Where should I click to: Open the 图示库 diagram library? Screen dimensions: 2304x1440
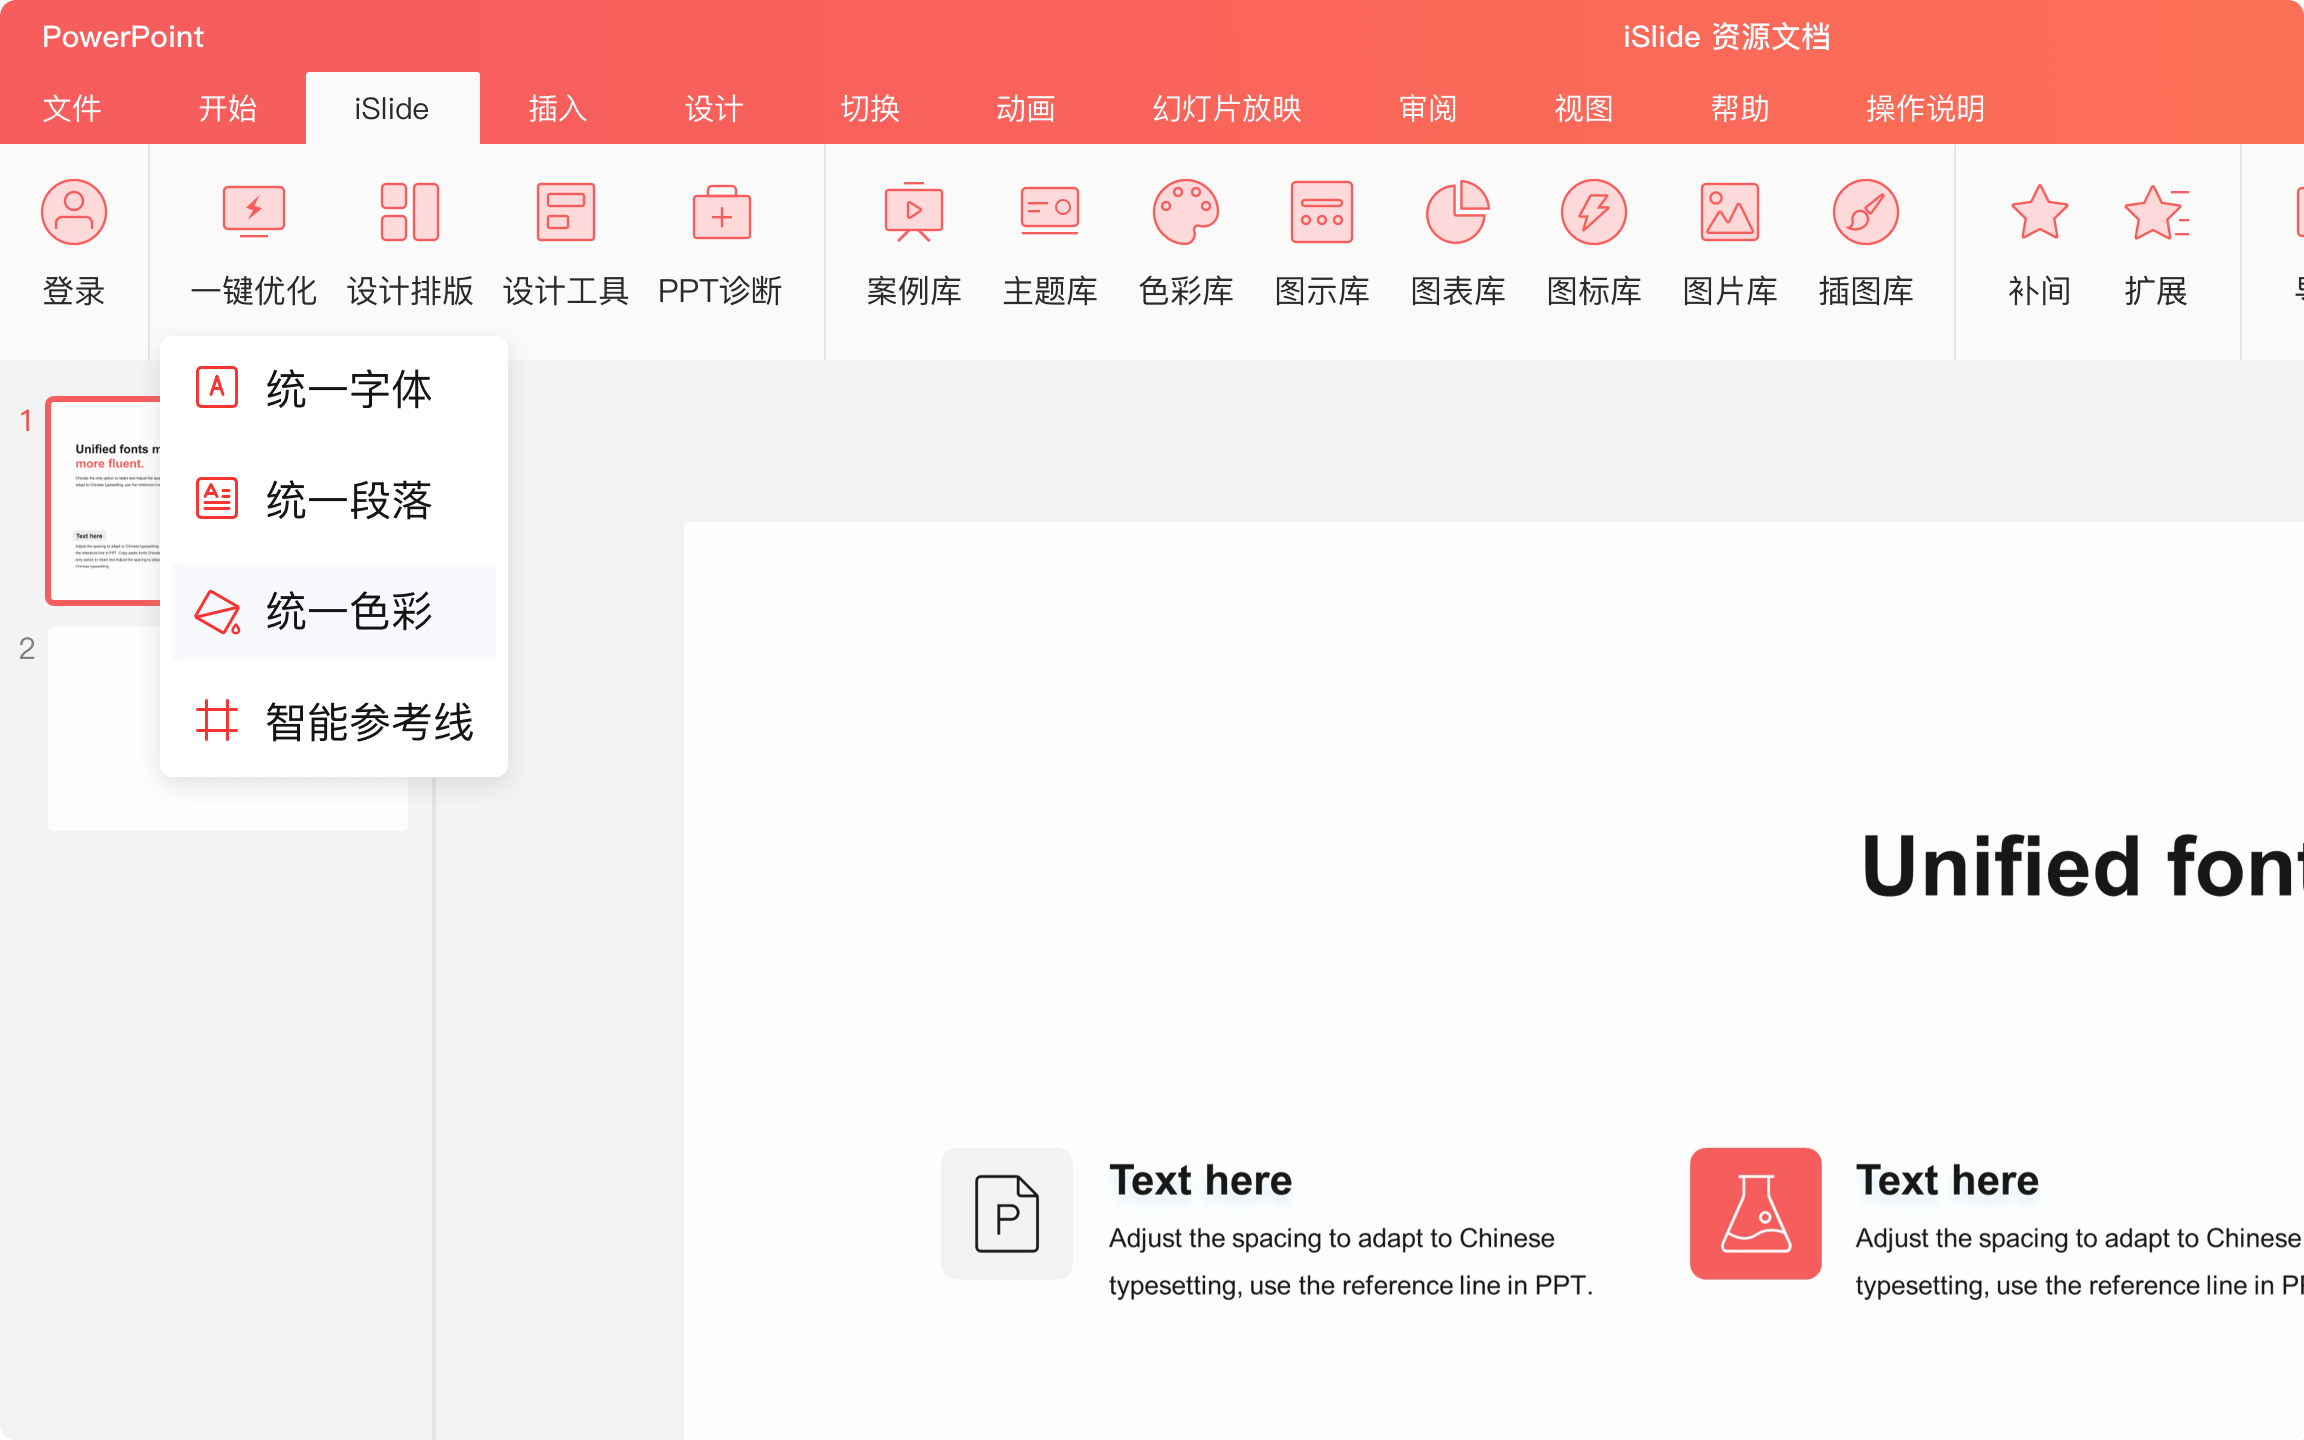1321,245
